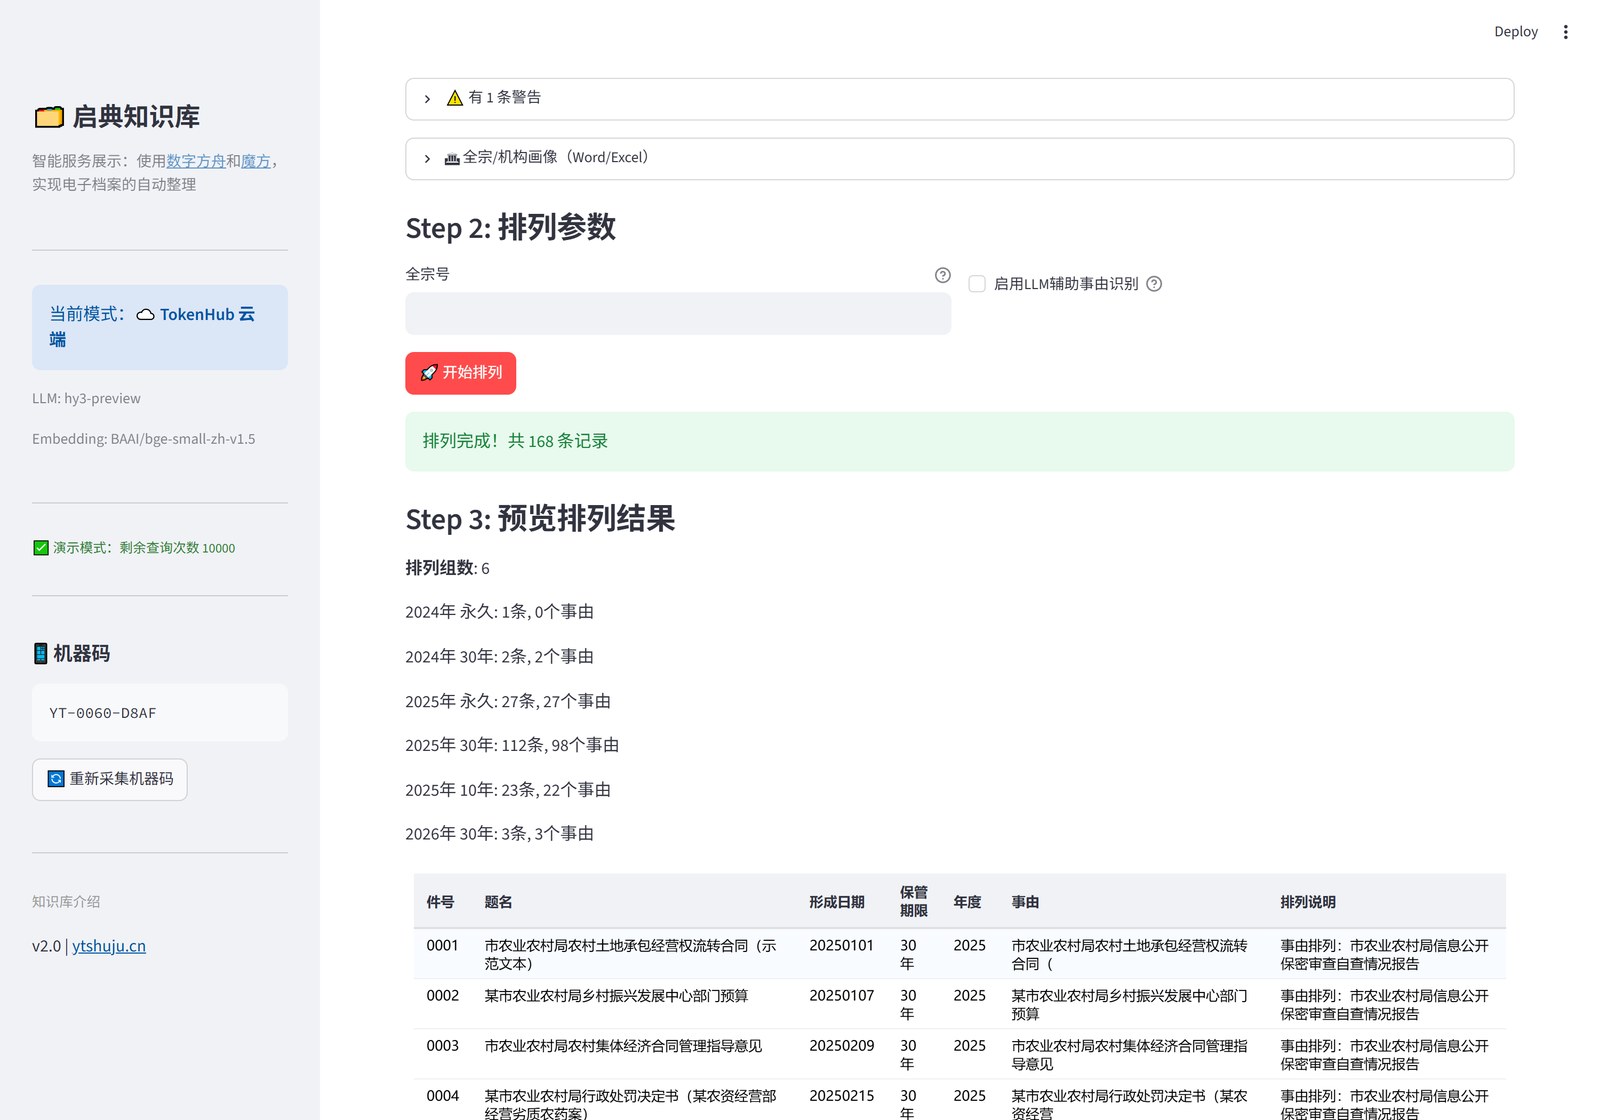The height and width of the screenshot is (1120, 1600).
Task: Click the text 2026年 30年: 3条, 3个事由
Action: pos(500,834)
